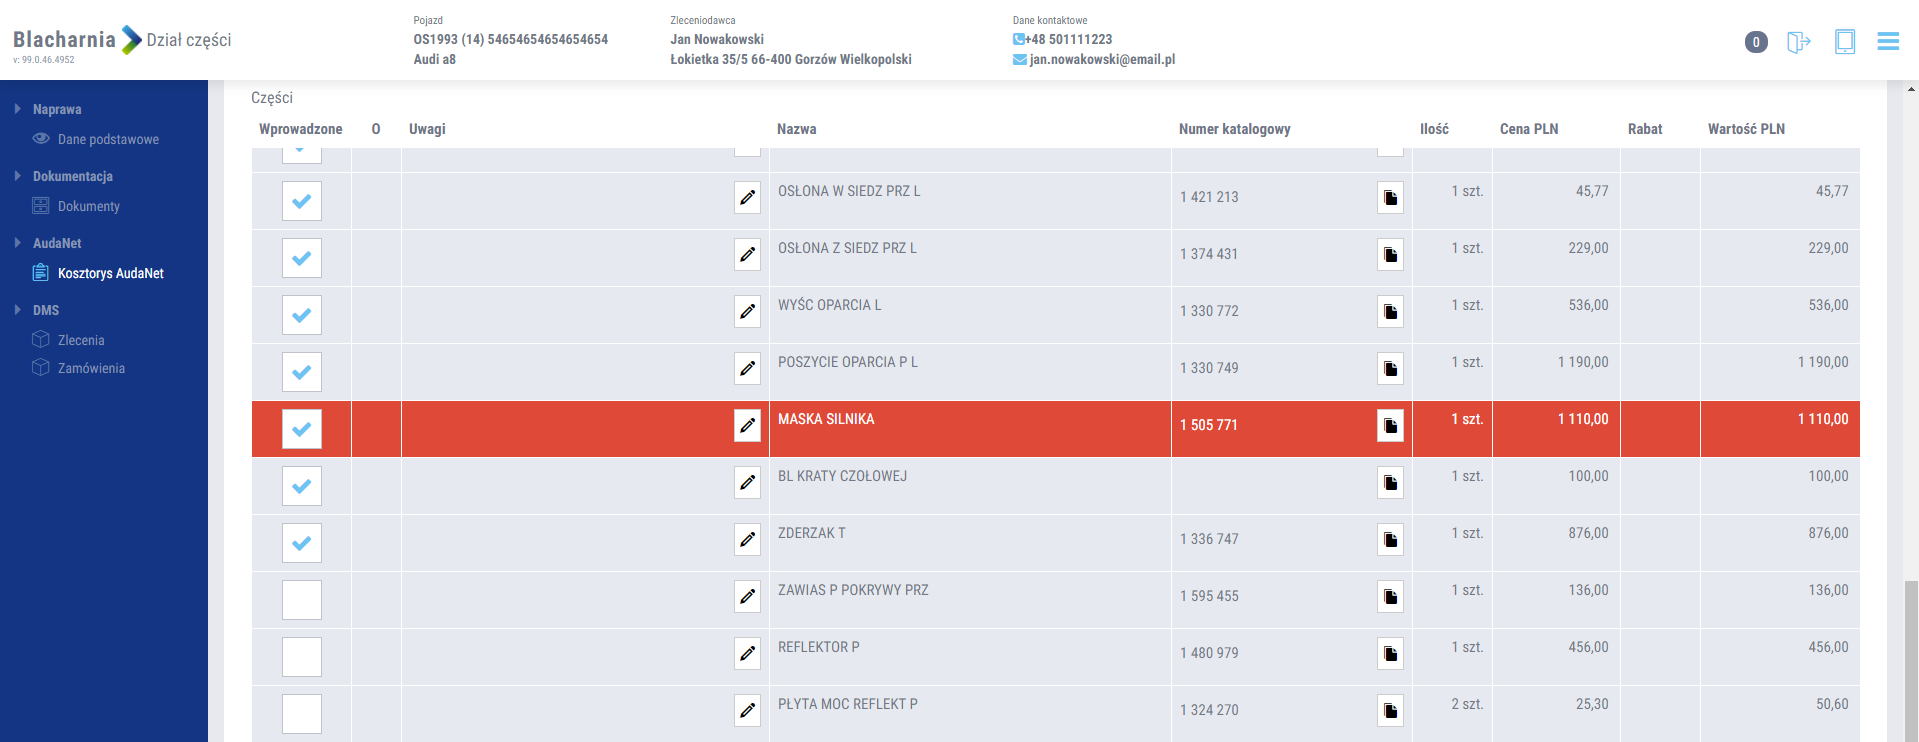
Task: Go to Zamówienia in the sidebar
Action: [x=91, y=368]
